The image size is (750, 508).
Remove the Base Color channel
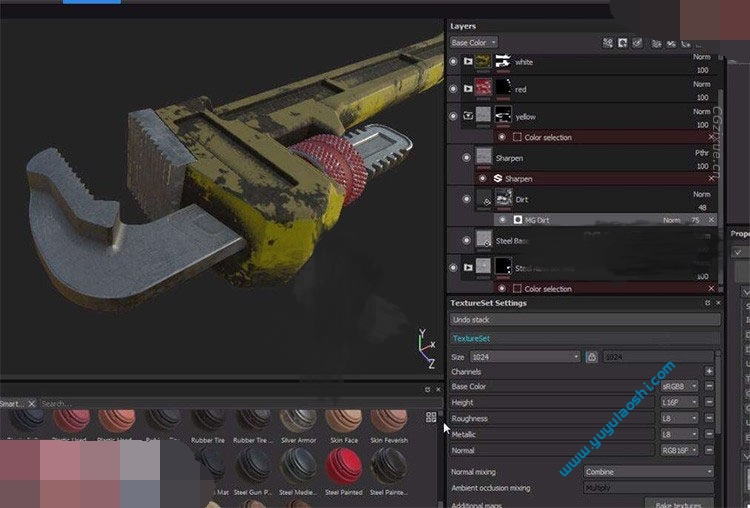coord(709,386)
